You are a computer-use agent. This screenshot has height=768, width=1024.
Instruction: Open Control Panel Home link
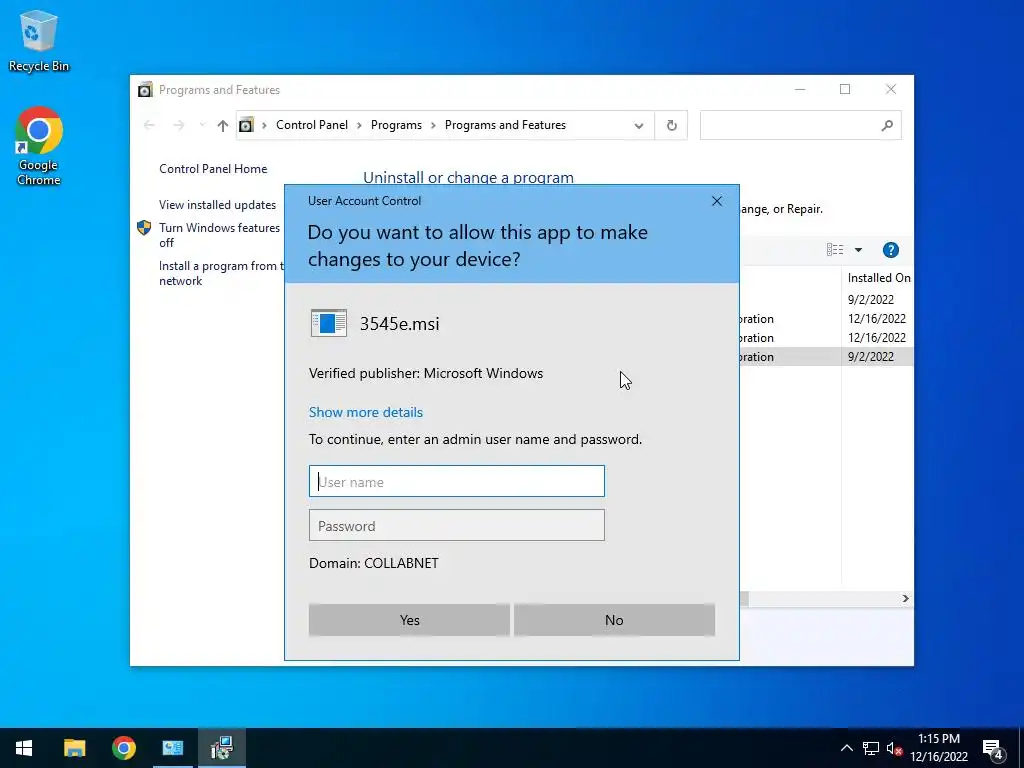point(213,168)
